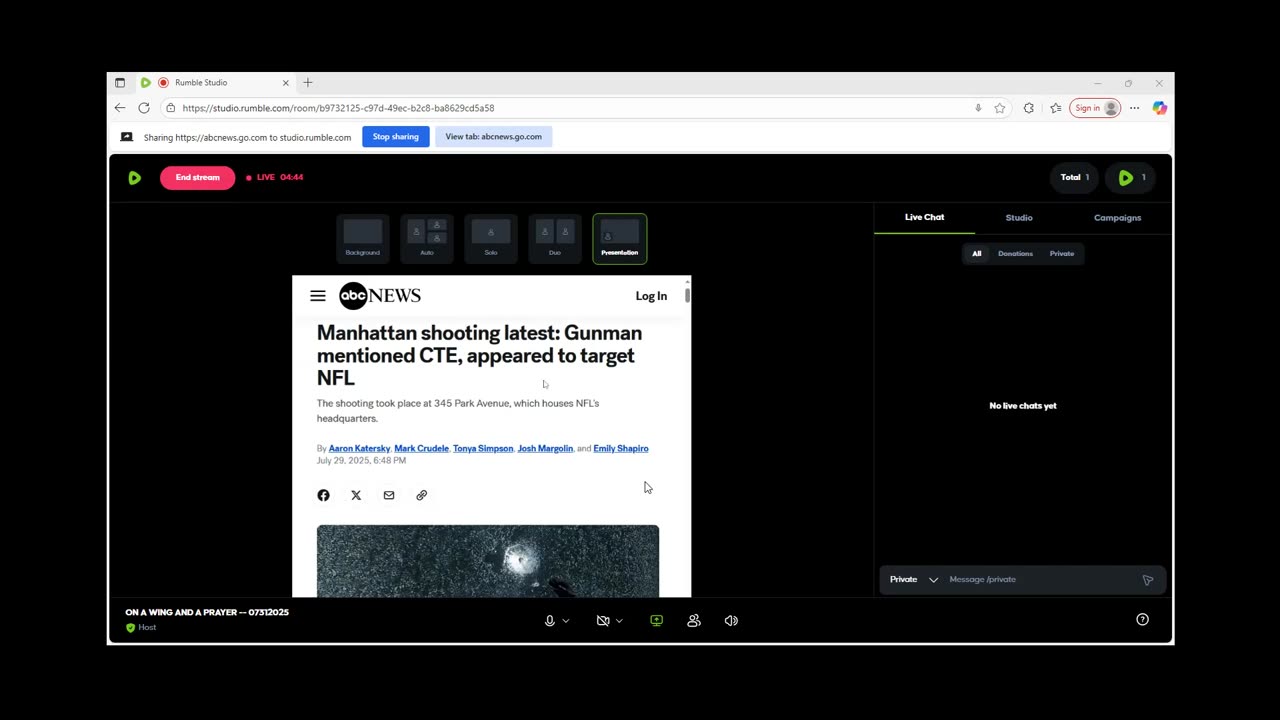The image size is (1280, 720).
Task: Open the help question mark
Action: point(1142,620)
